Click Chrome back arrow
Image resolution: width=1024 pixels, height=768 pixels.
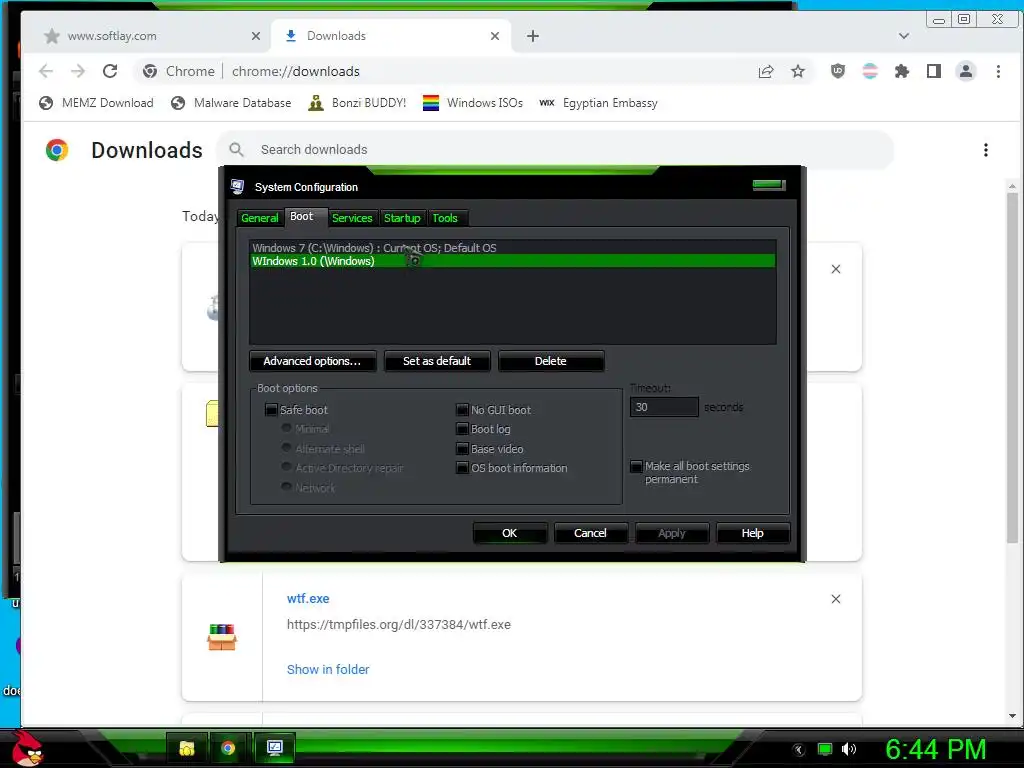click(x=46, y=71)
